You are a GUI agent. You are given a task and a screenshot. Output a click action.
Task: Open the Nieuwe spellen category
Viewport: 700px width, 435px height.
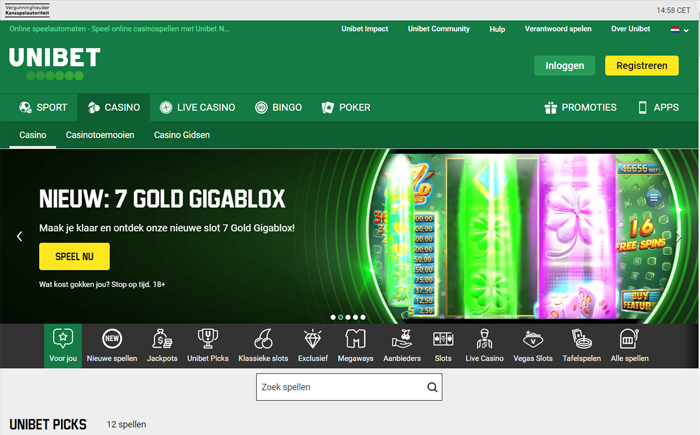coord(112,346)
